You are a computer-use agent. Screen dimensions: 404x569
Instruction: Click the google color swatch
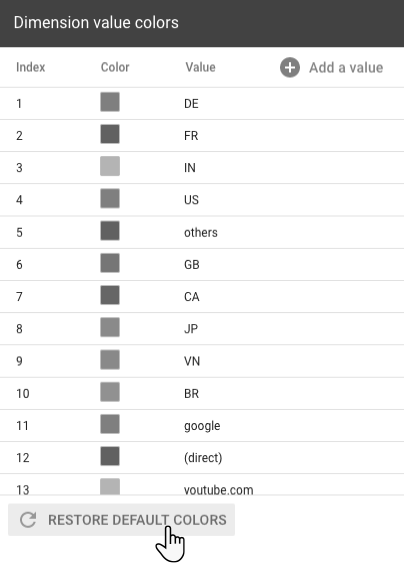point(110,424)
